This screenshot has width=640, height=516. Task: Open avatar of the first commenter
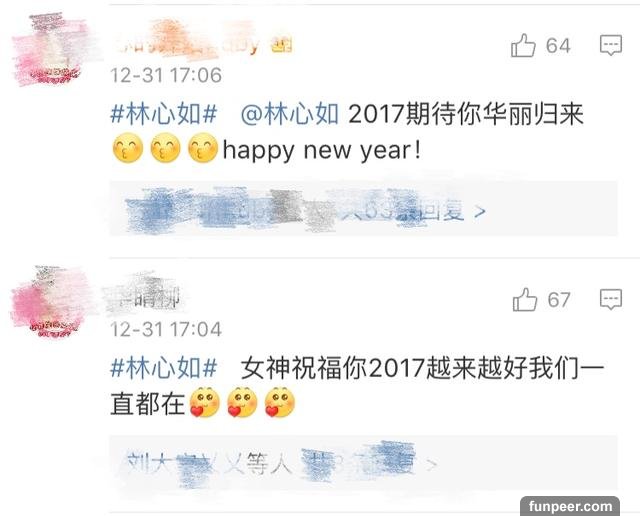point(51,48)
